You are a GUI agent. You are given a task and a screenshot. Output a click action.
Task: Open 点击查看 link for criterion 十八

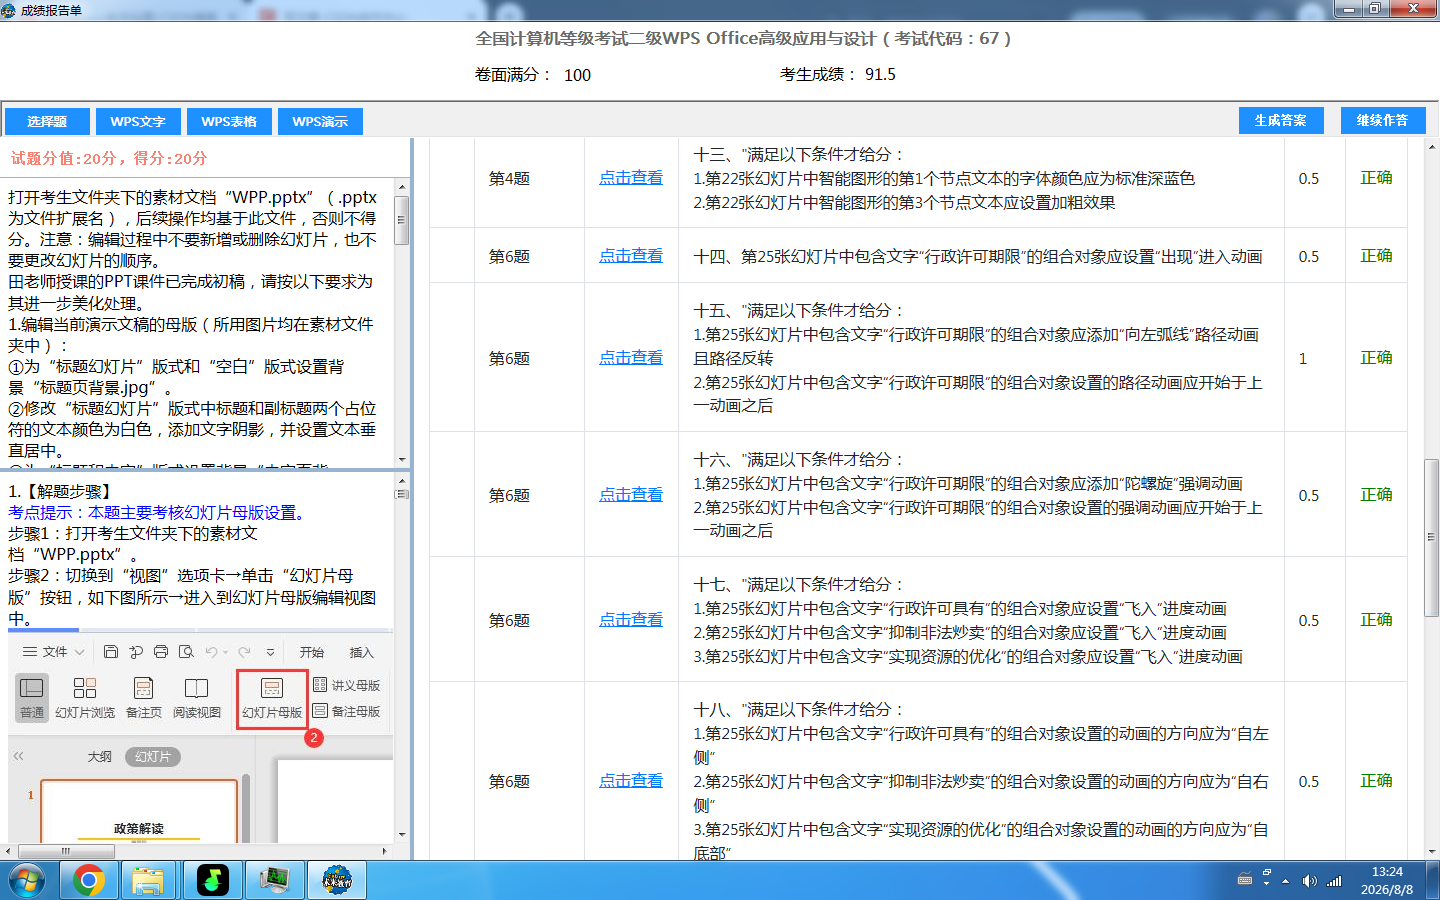pyautogui.click(x=631, y=781)
